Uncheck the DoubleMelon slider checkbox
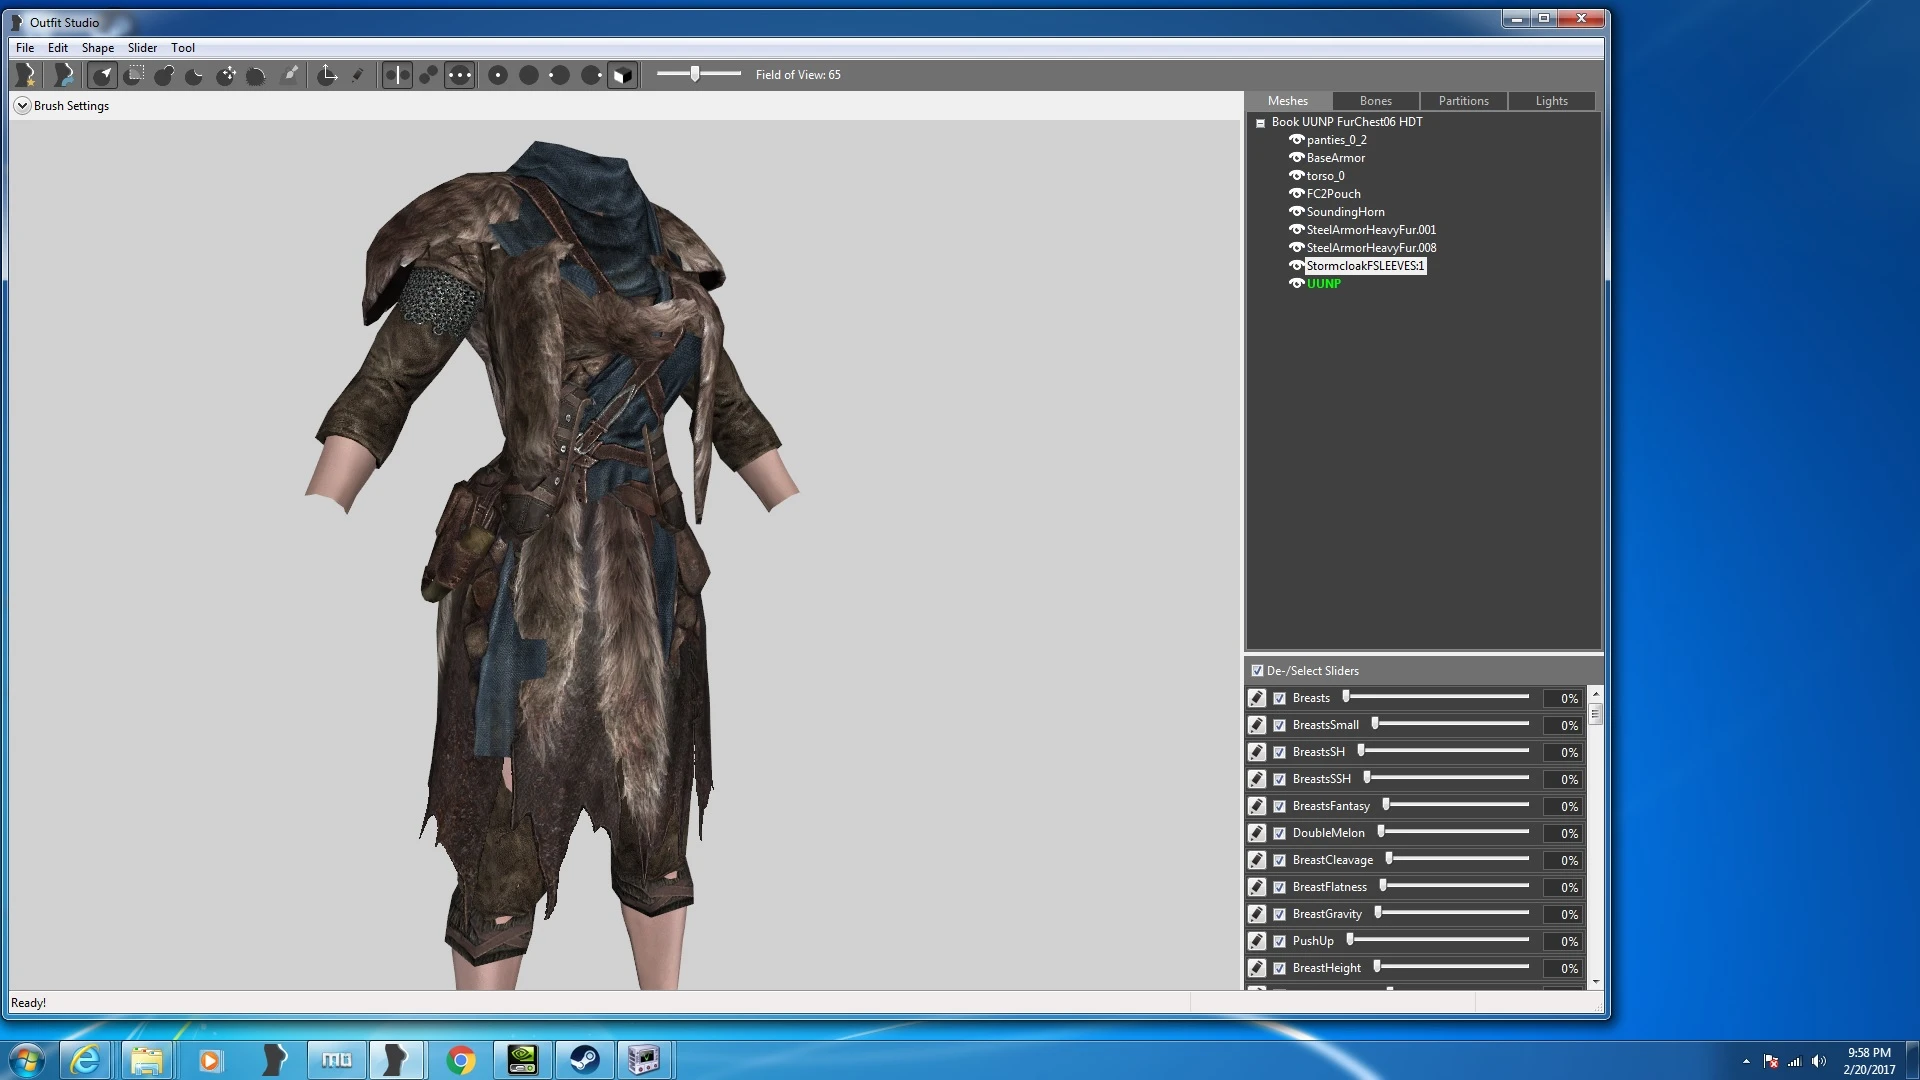This screenshot has height=1080, width=1920. pos(1279,834)
